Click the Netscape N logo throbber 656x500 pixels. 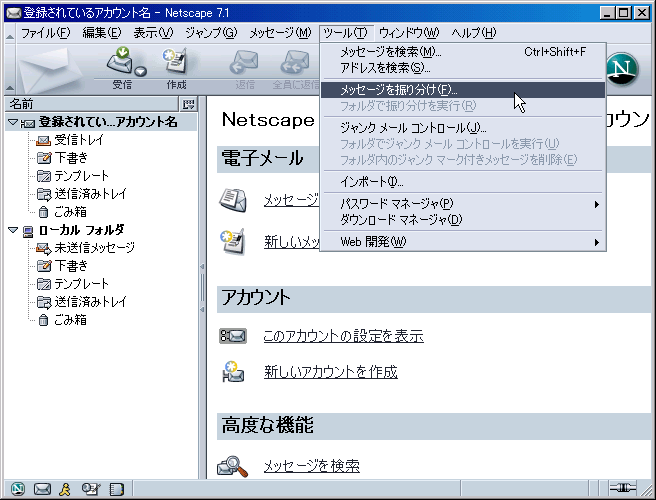click(x=622, y=69)
